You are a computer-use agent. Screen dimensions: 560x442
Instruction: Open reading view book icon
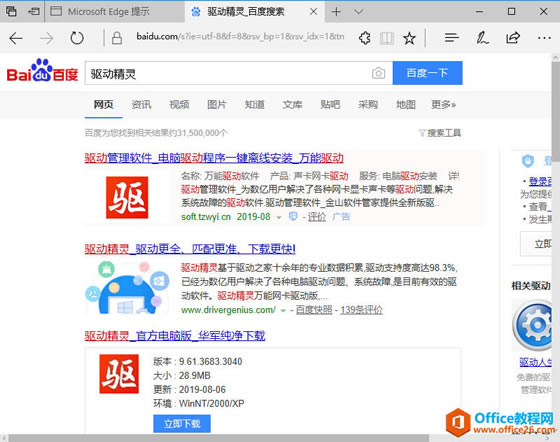pyautogui.click(x=387, y=38)
